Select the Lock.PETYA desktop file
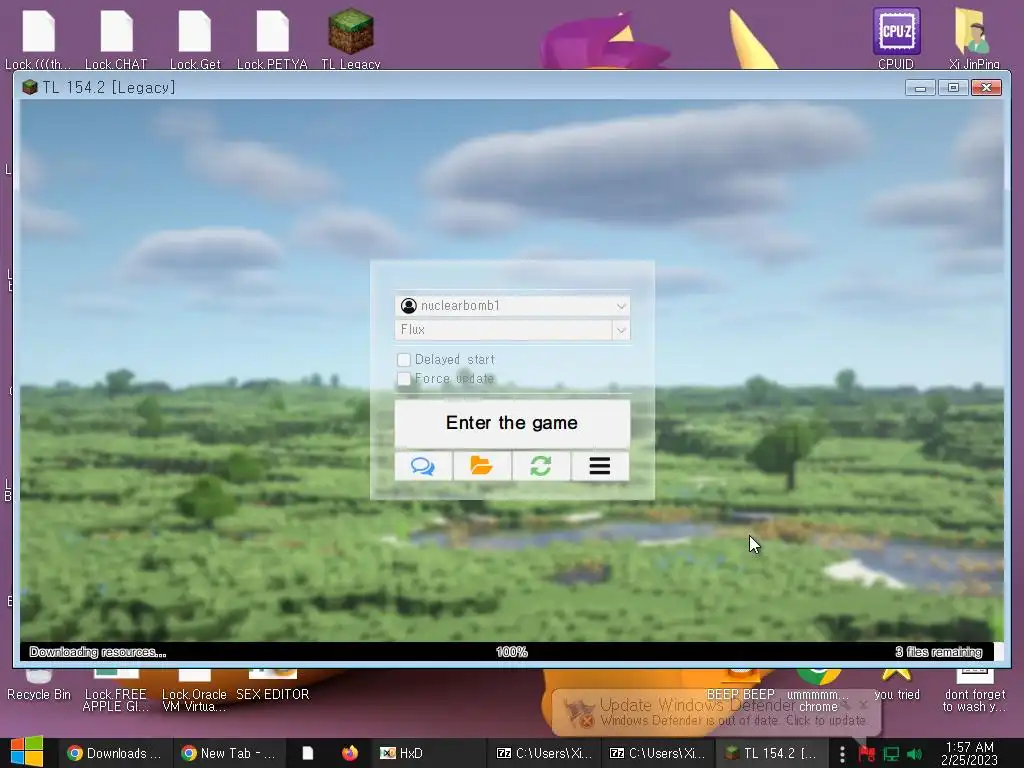This screenshot has height=768, width=1024. tap(272, 39)
